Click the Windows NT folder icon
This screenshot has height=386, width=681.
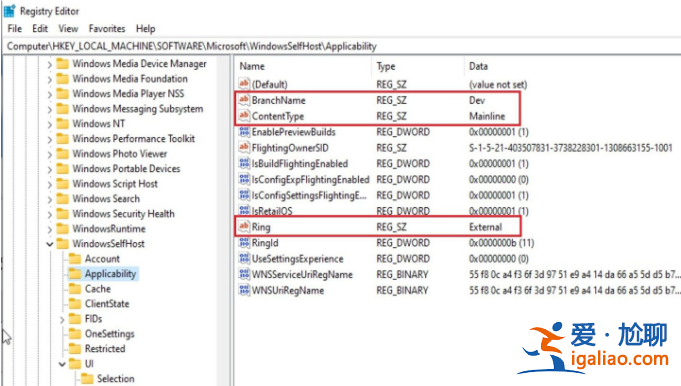tap(63, 123)
